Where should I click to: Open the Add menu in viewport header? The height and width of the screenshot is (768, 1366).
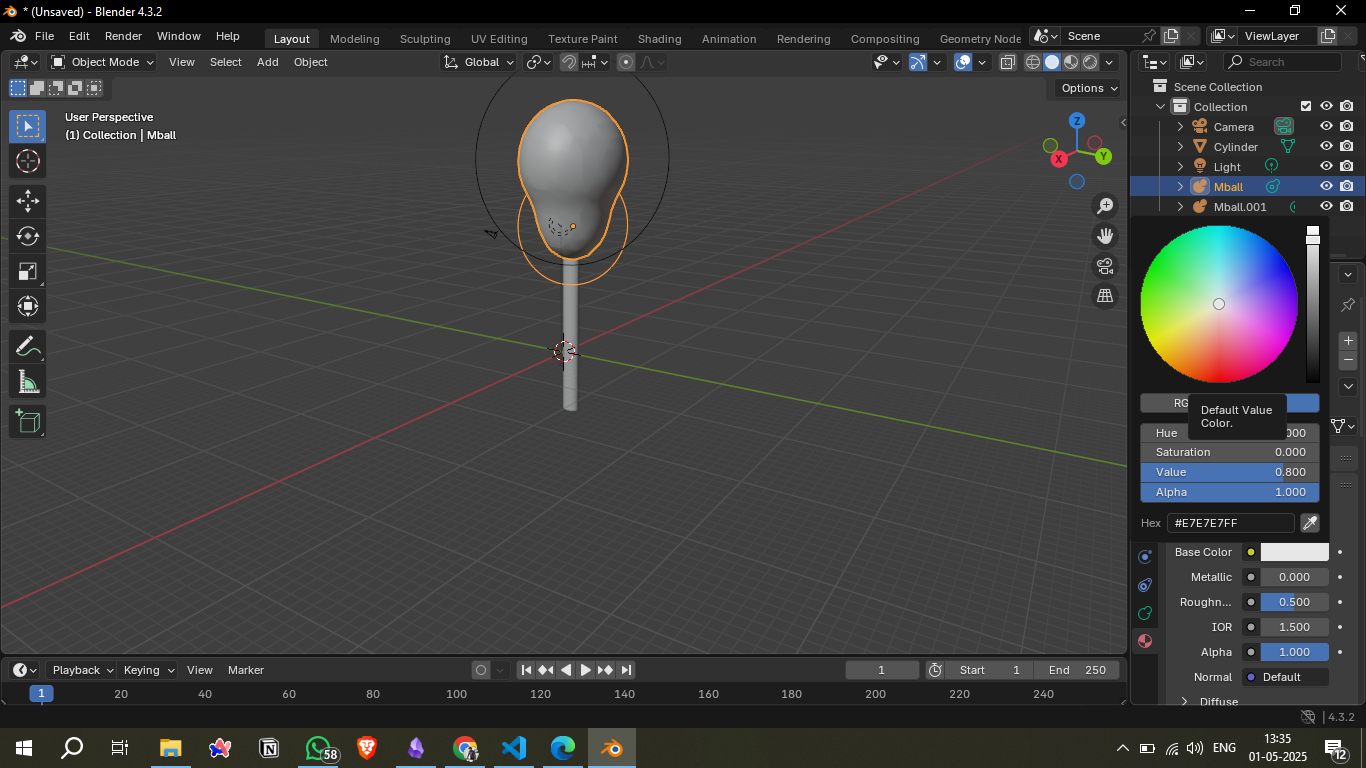point(268,62)
